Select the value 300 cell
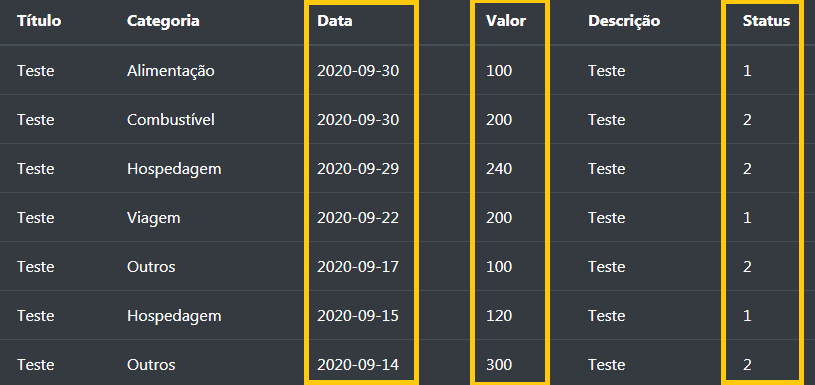 (499, 365)
